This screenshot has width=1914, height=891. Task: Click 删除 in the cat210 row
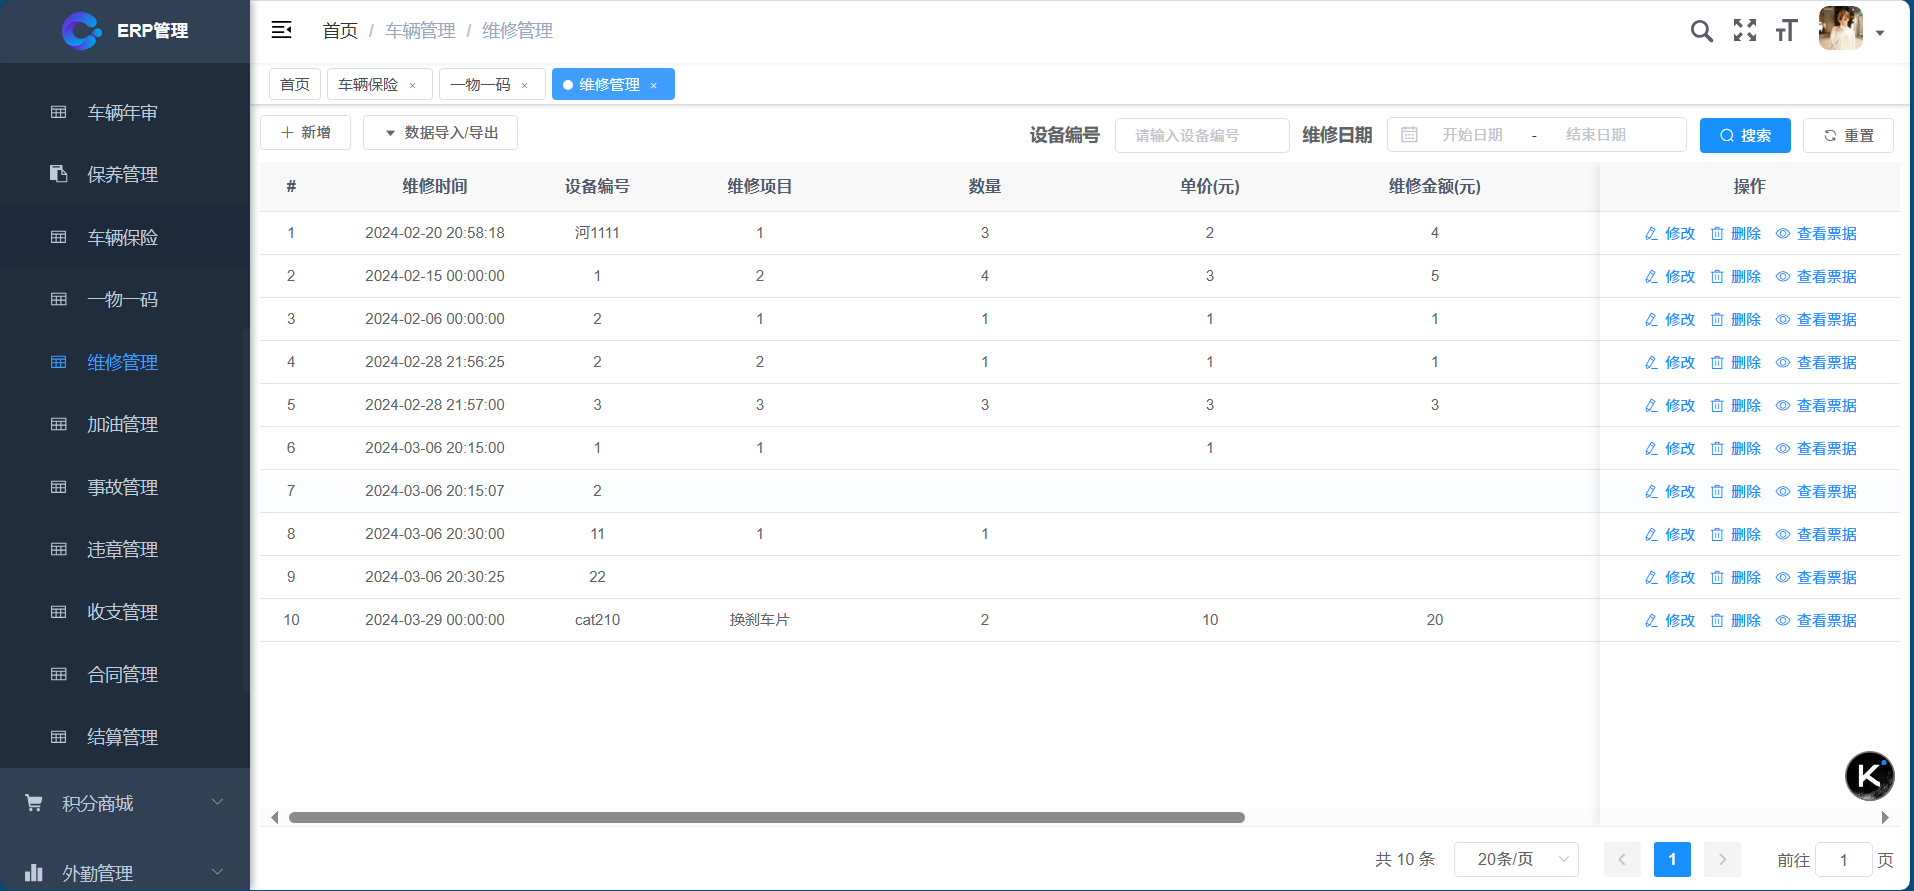1735,620
